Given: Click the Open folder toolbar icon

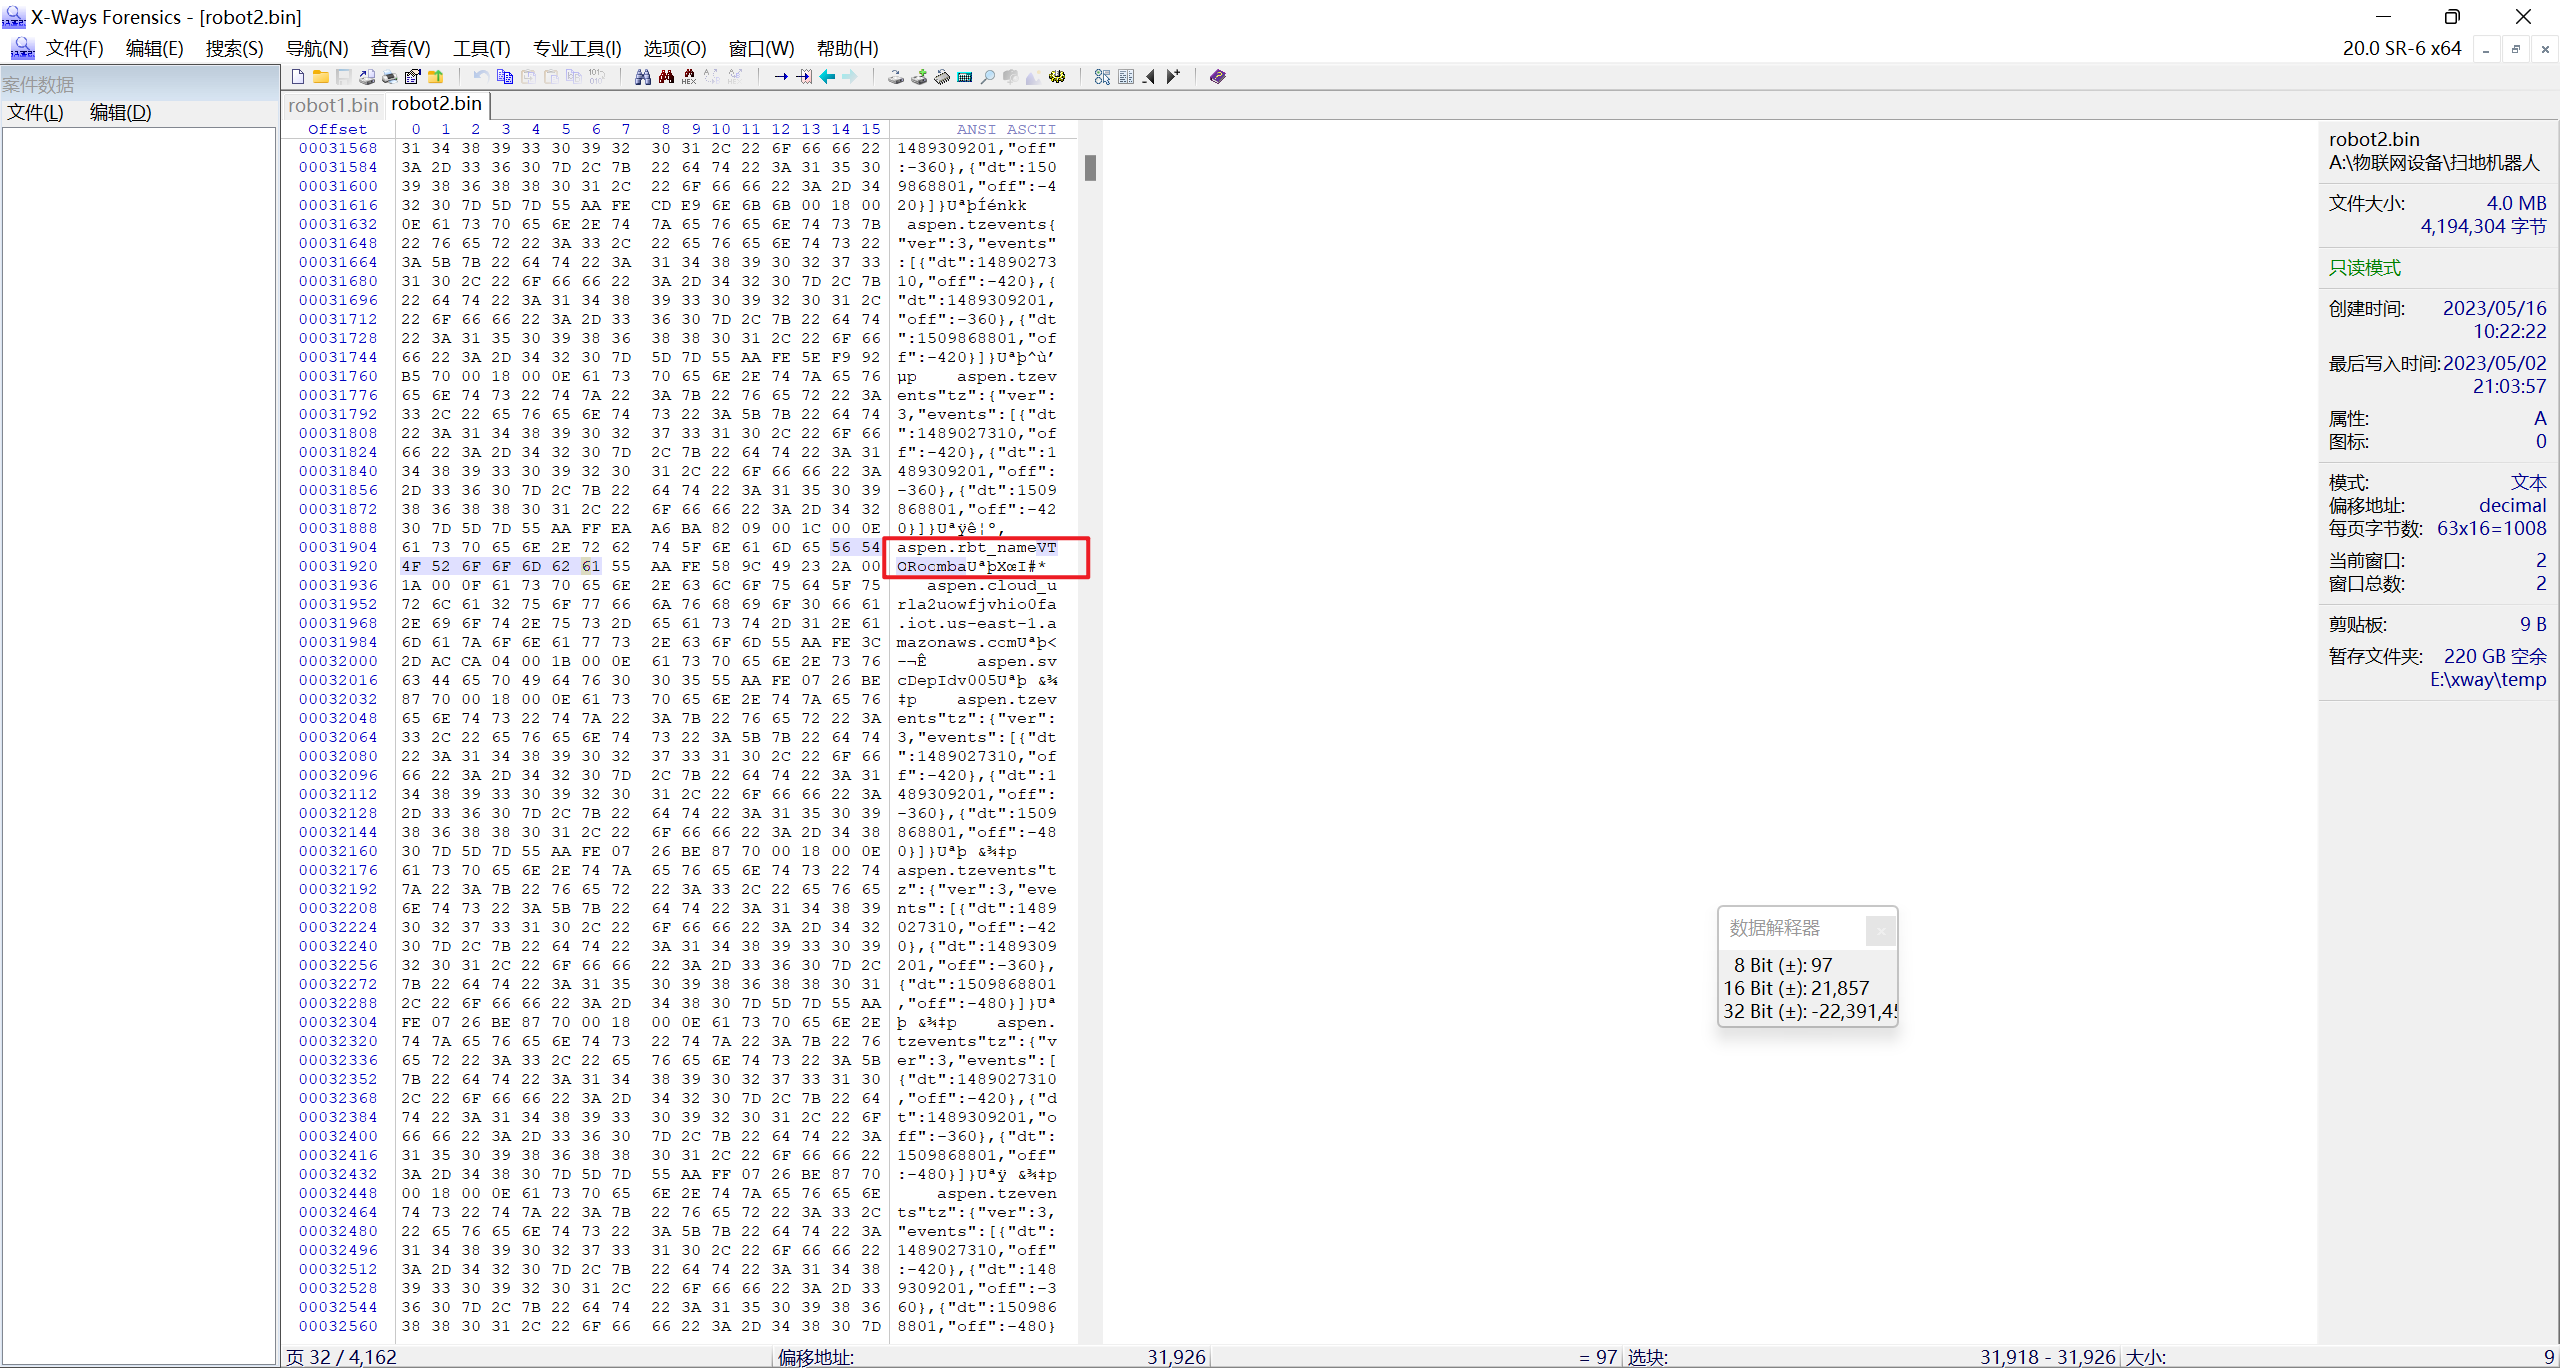Looking at the screenshot, I should pyautogui.click(x=320, y=77).
